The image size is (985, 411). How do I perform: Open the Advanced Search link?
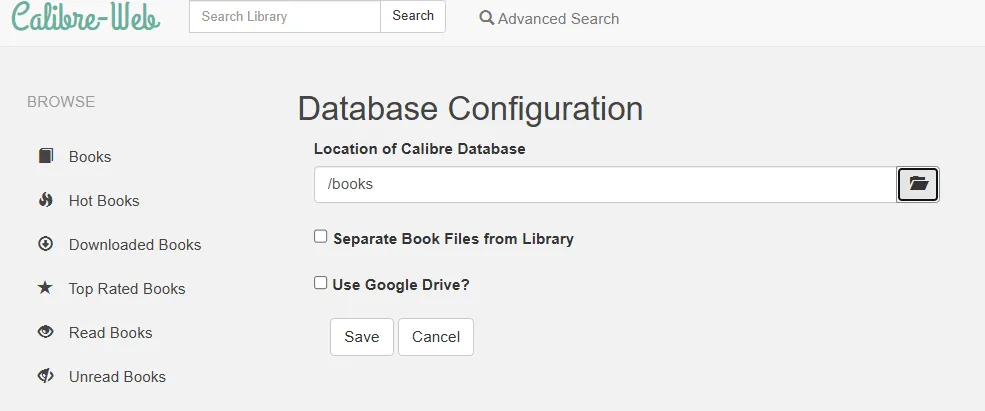click(558, 18)
